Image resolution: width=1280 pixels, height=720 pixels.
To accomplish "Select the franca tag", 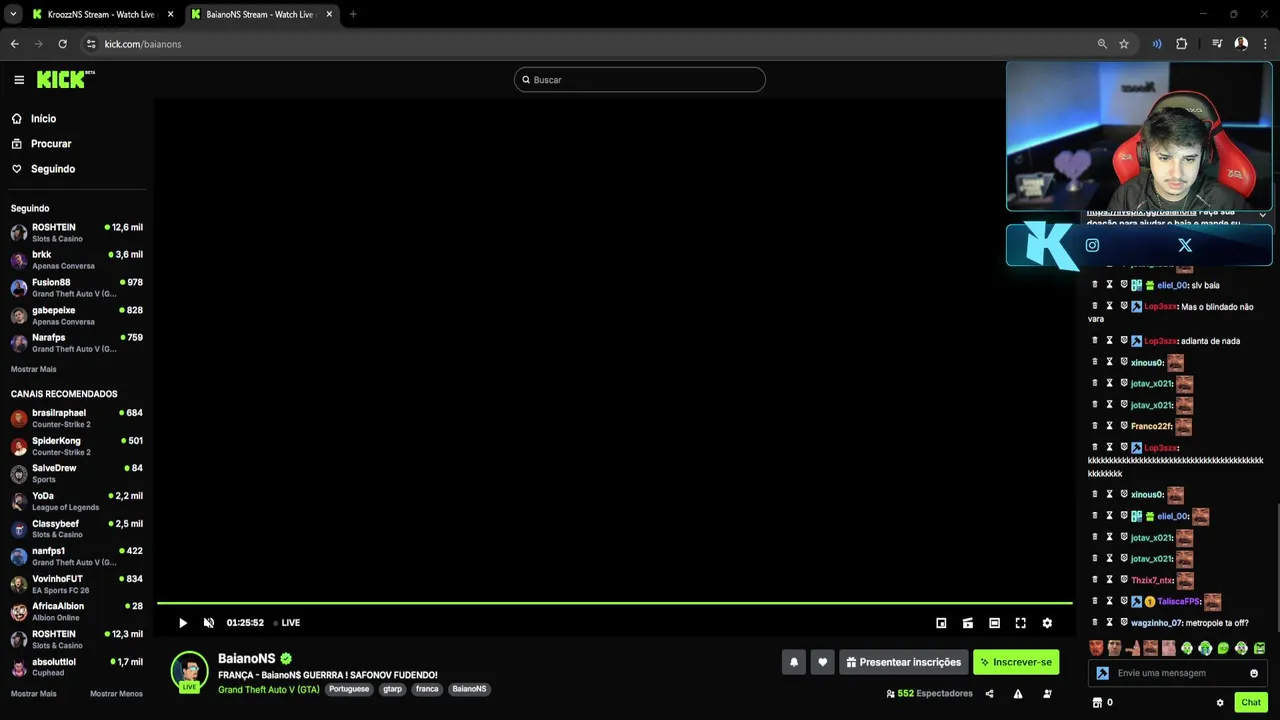I will point(427,689).
